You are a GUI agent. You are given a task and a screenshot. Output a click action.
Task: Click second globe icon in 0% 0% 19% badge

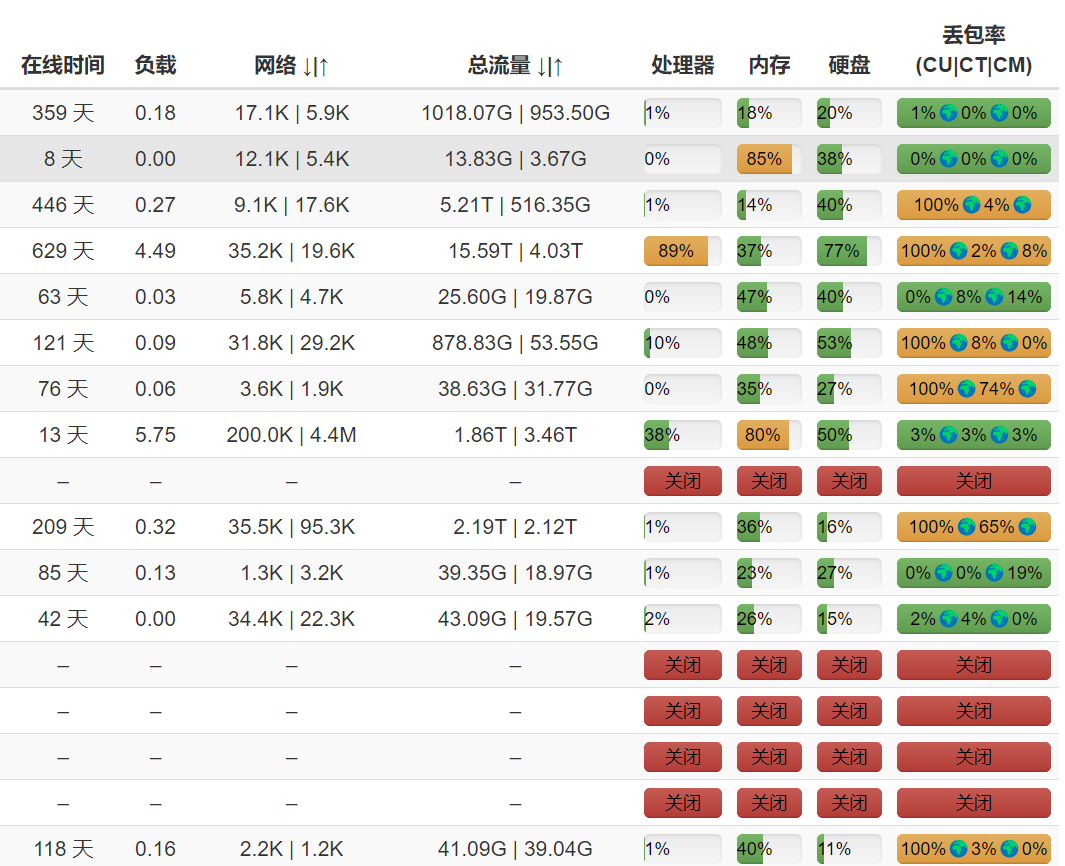click(x=995, y=573)
